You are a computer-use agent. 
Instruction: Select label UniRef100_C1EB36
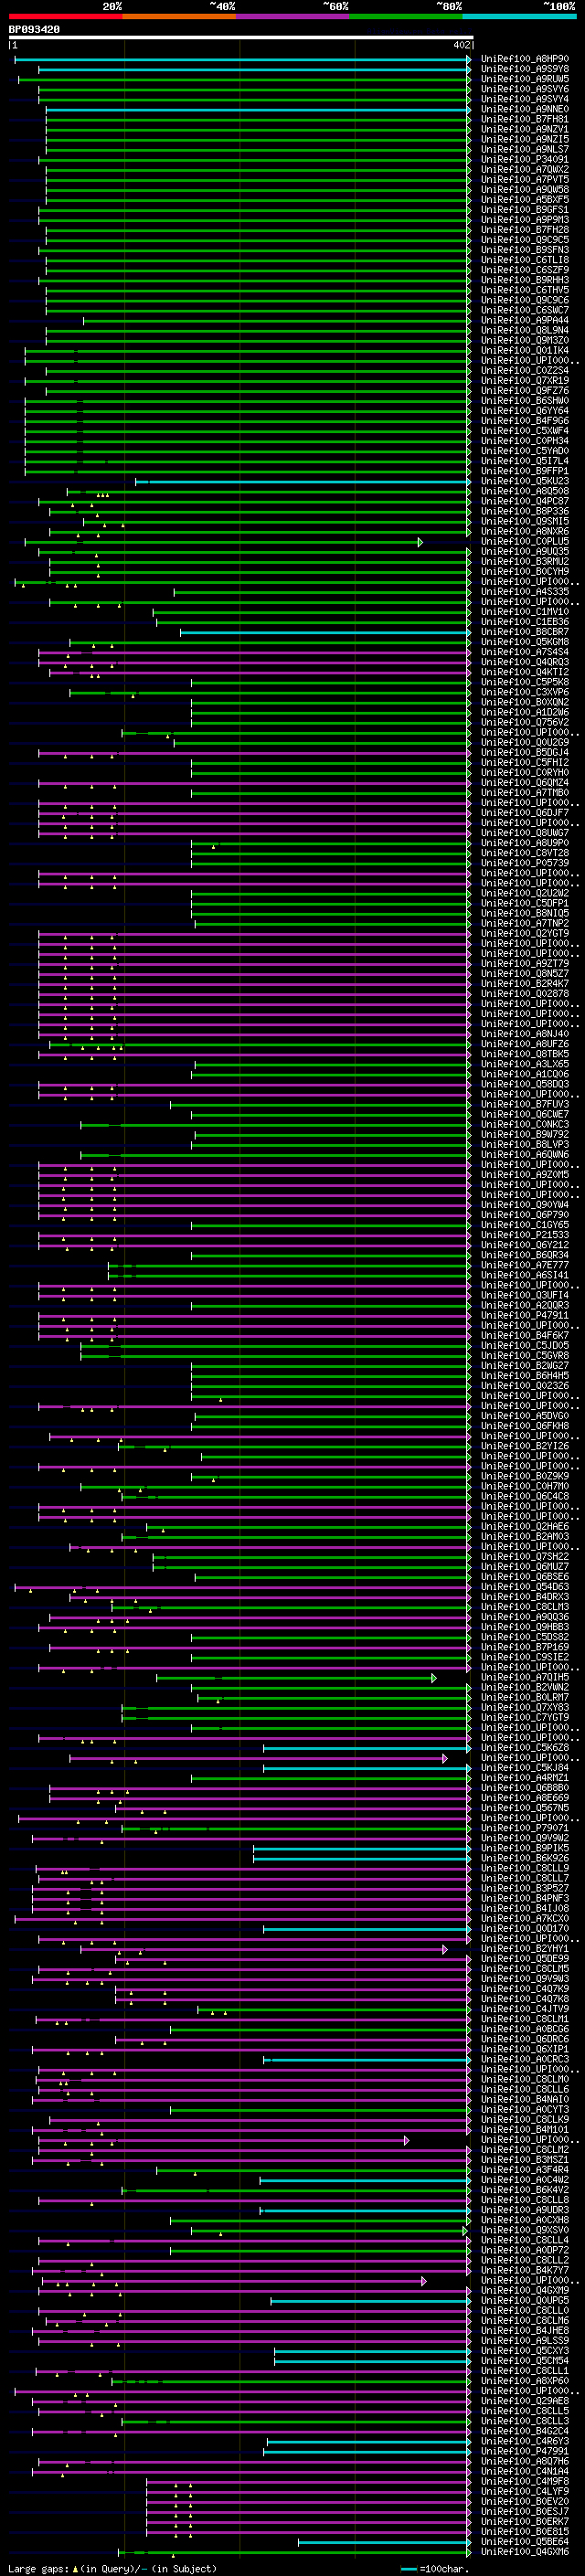point(524,621)
